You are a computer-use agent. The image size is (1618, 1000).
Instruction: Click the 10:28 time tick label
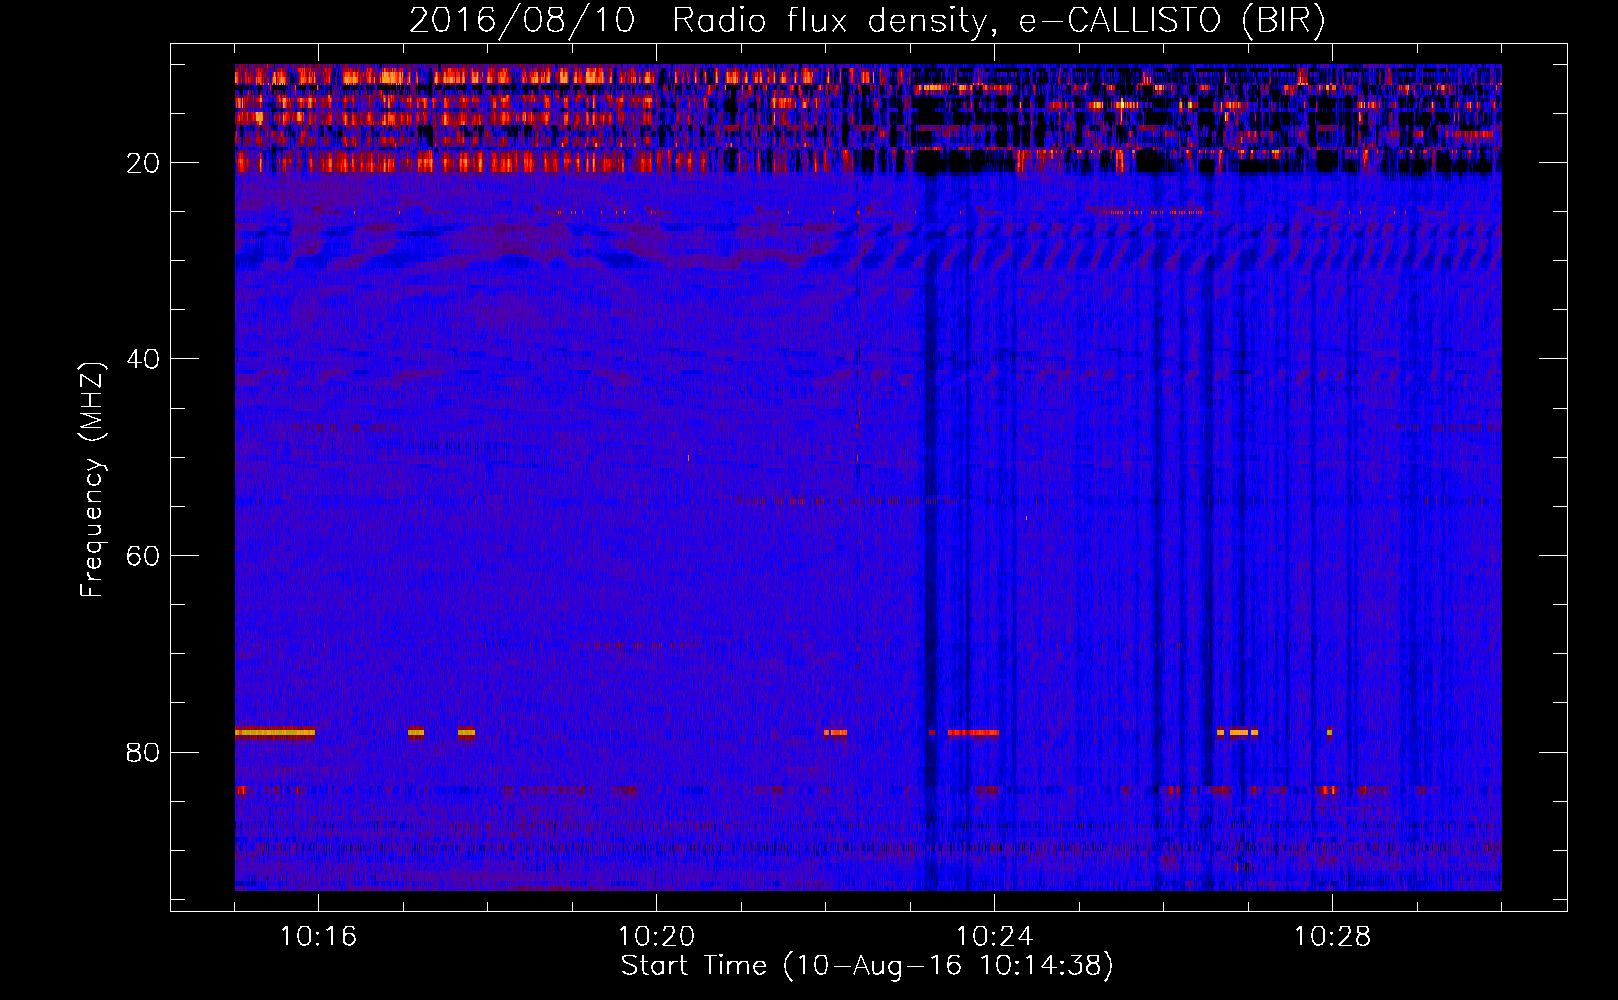(1332, 937)
